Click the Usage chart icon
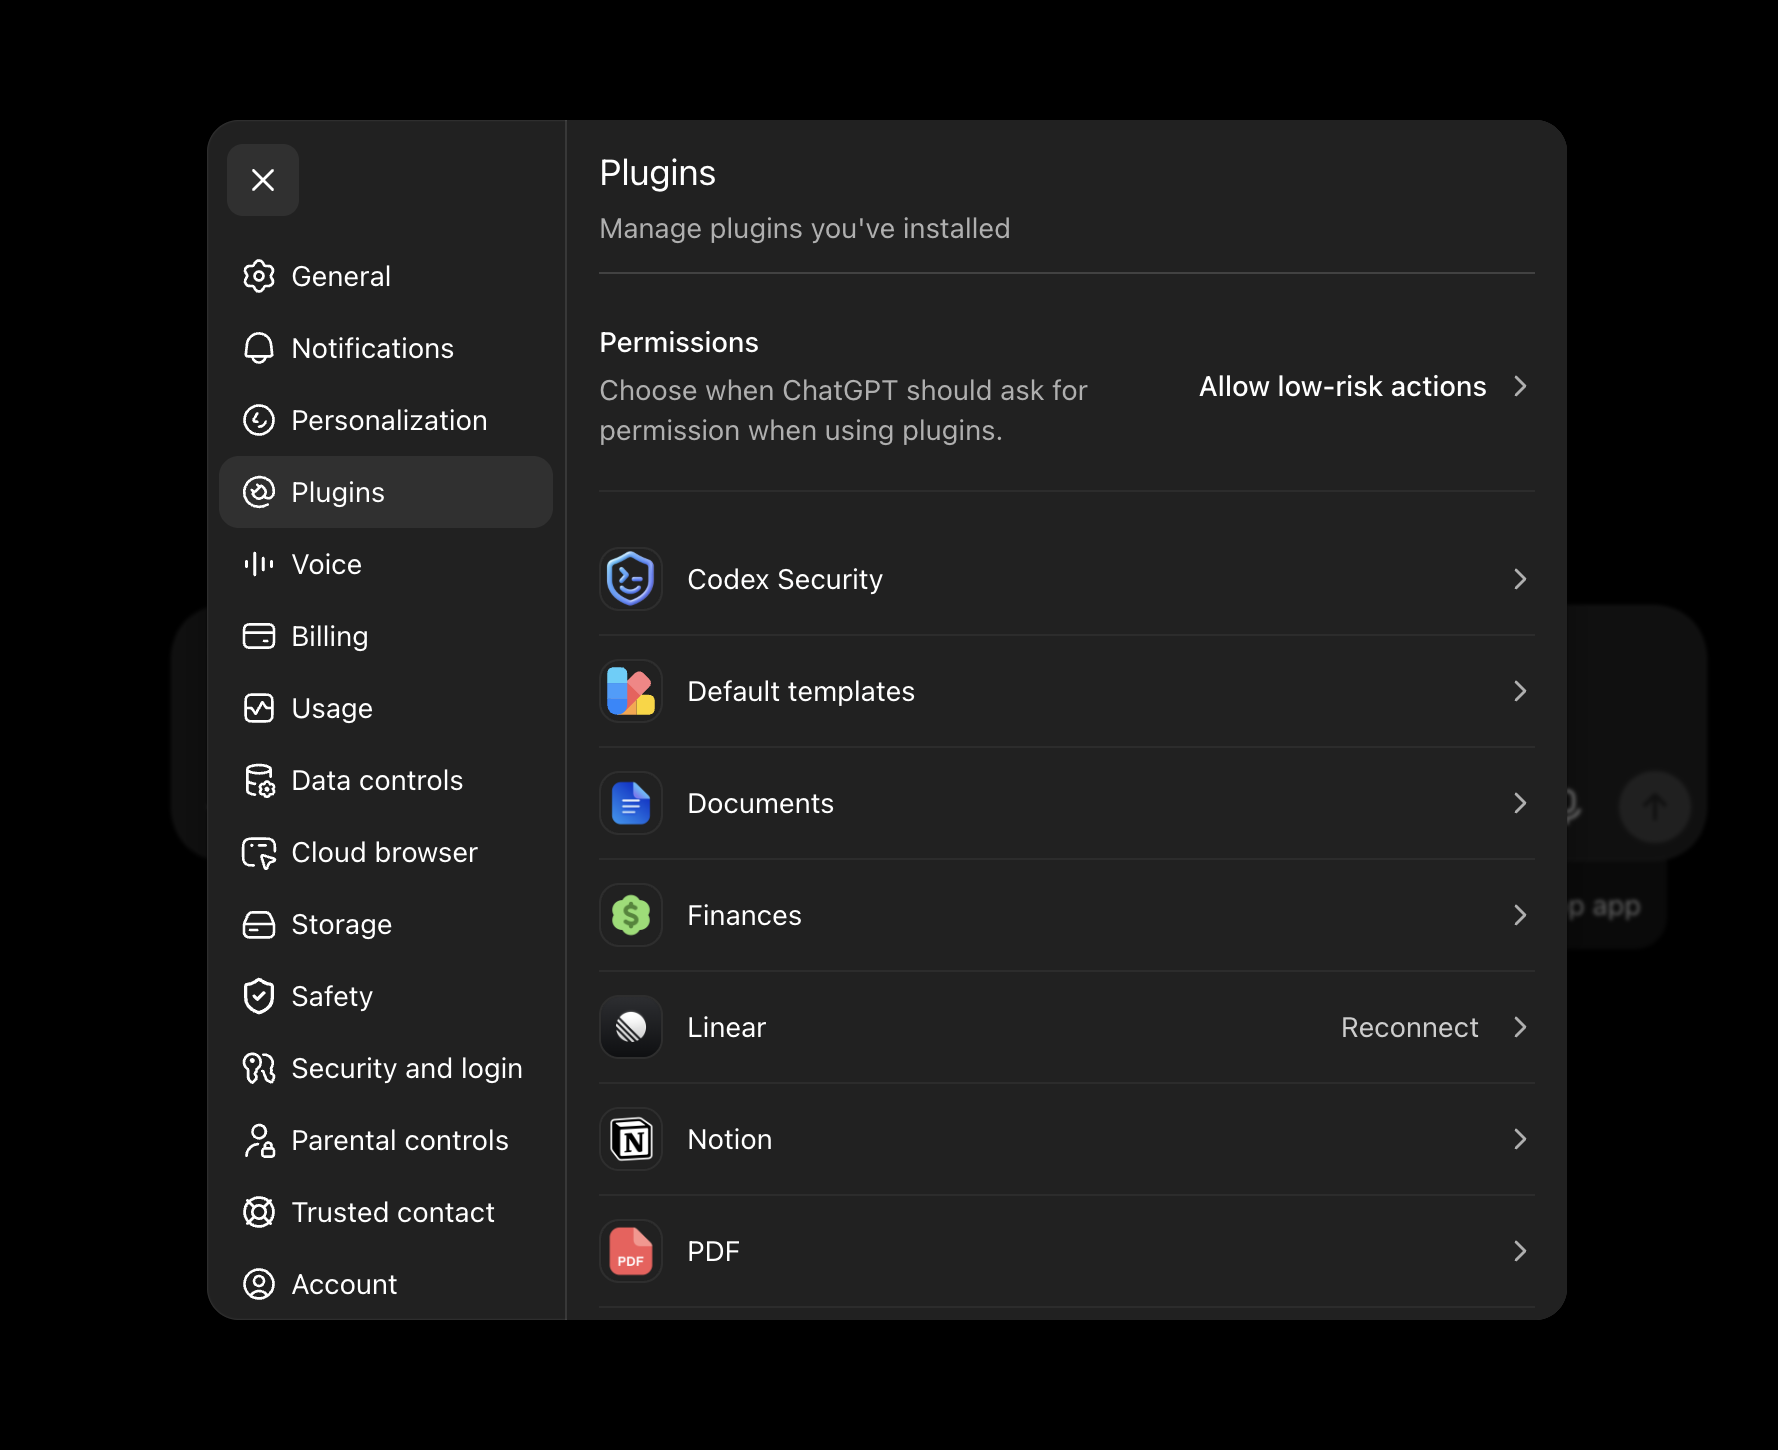Image resolution: width=1778 pixels, height=1450 pixels. 259,708
